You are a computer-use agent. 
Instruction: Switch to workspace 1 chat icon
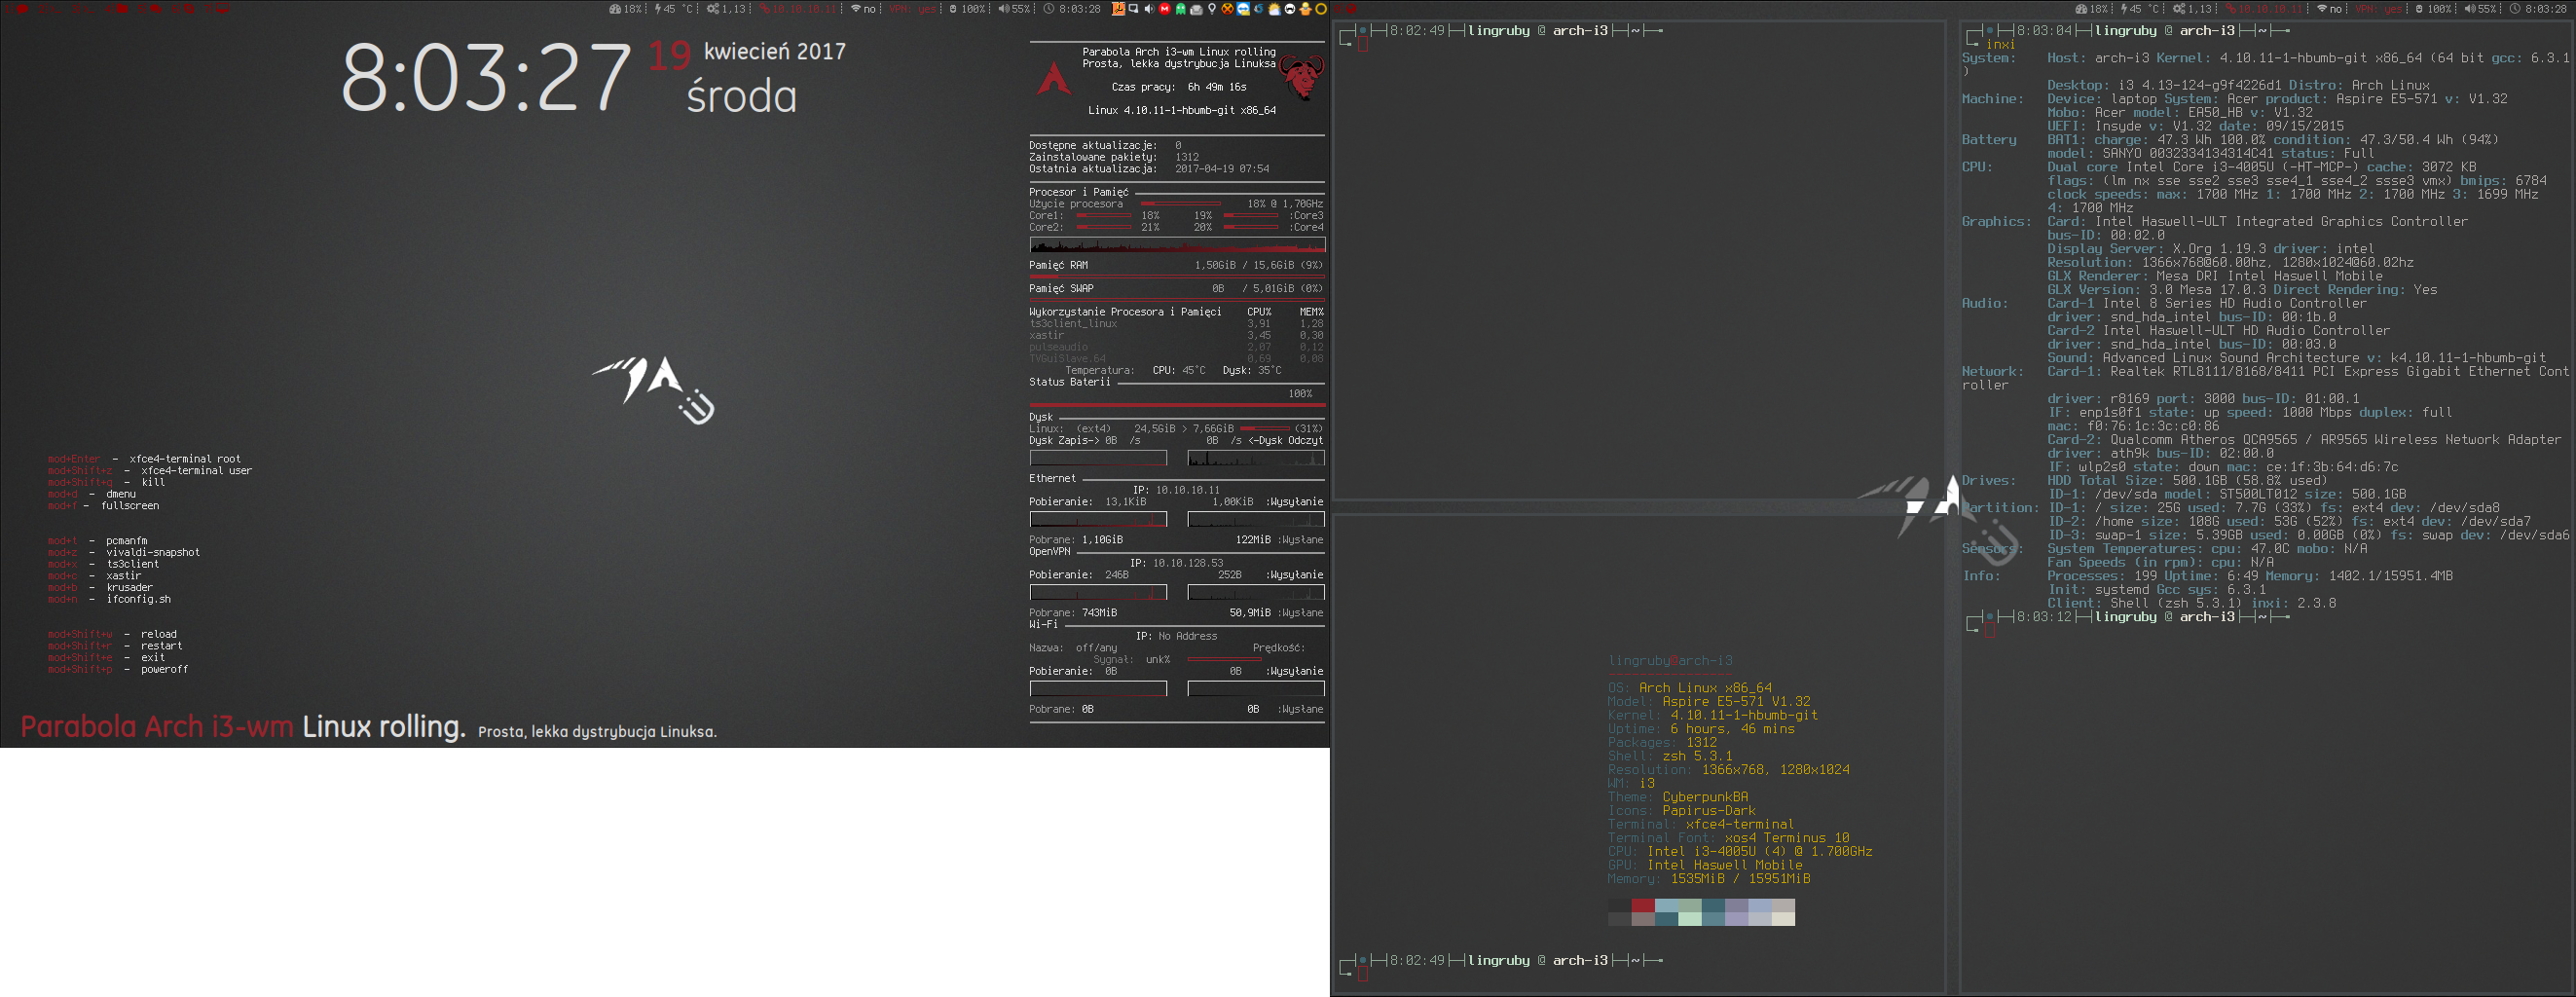coord(22,9)
